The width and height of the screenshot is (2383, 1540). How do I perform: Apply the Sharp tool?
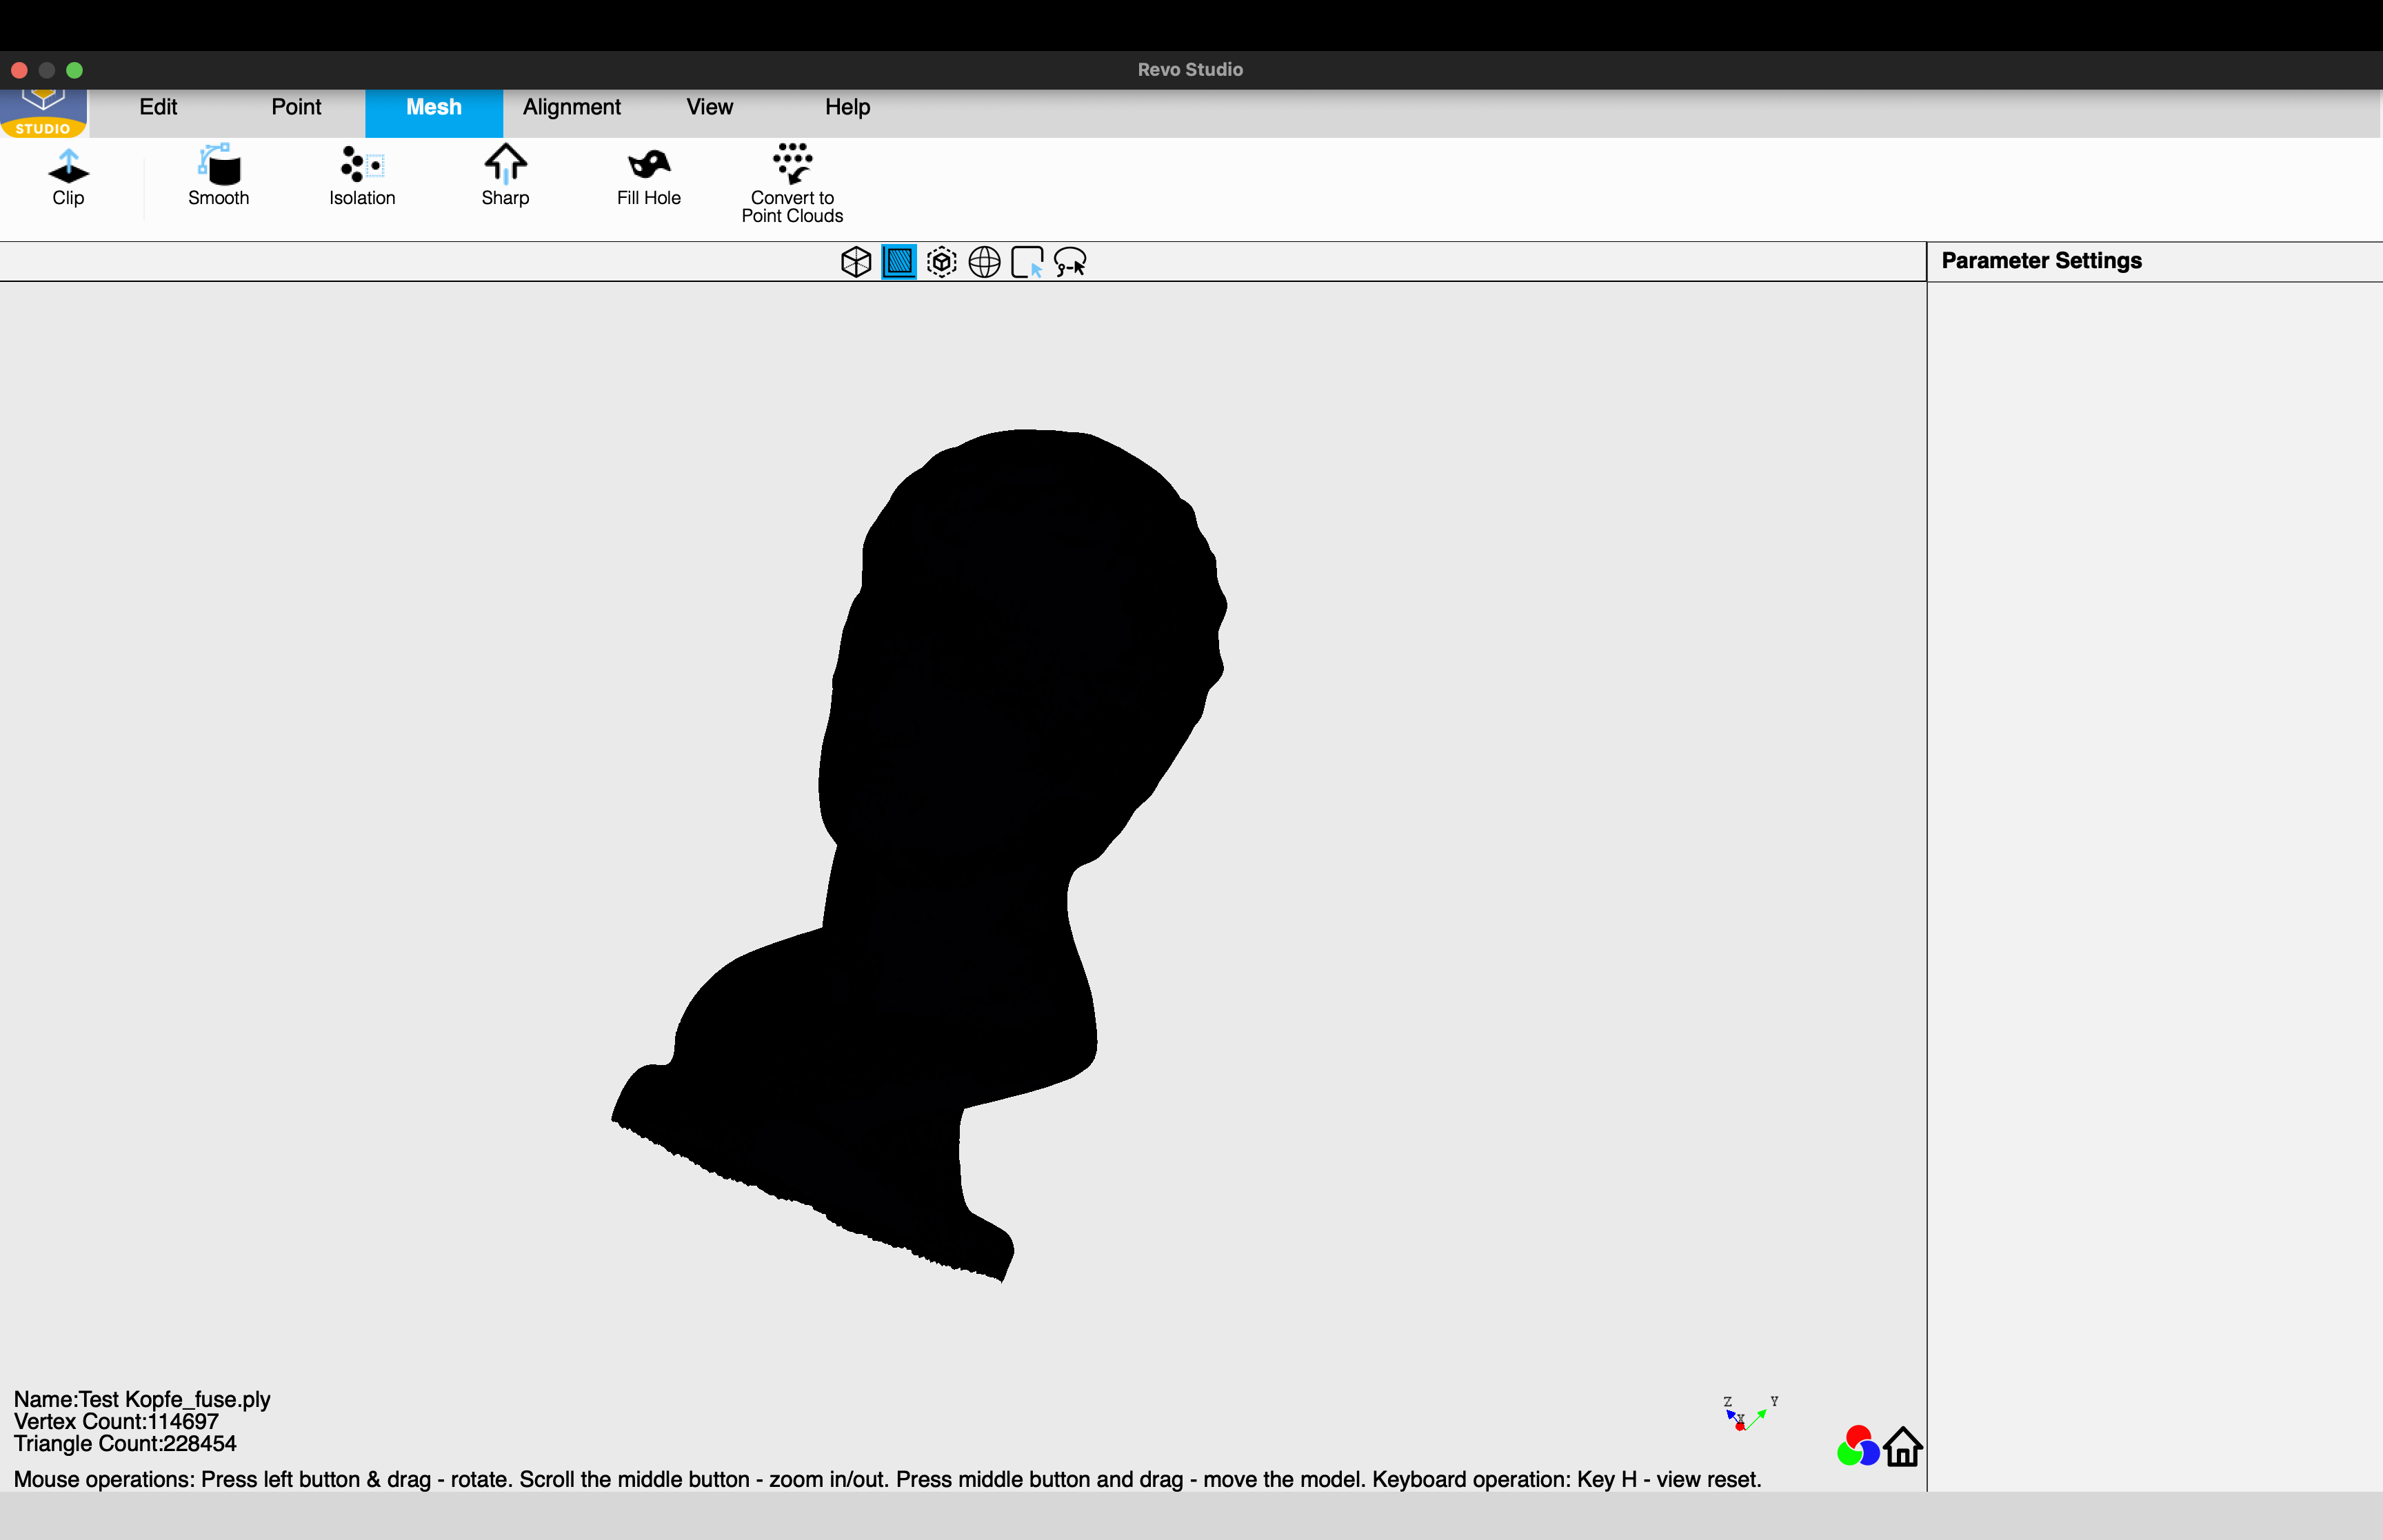tap(505, 177)
